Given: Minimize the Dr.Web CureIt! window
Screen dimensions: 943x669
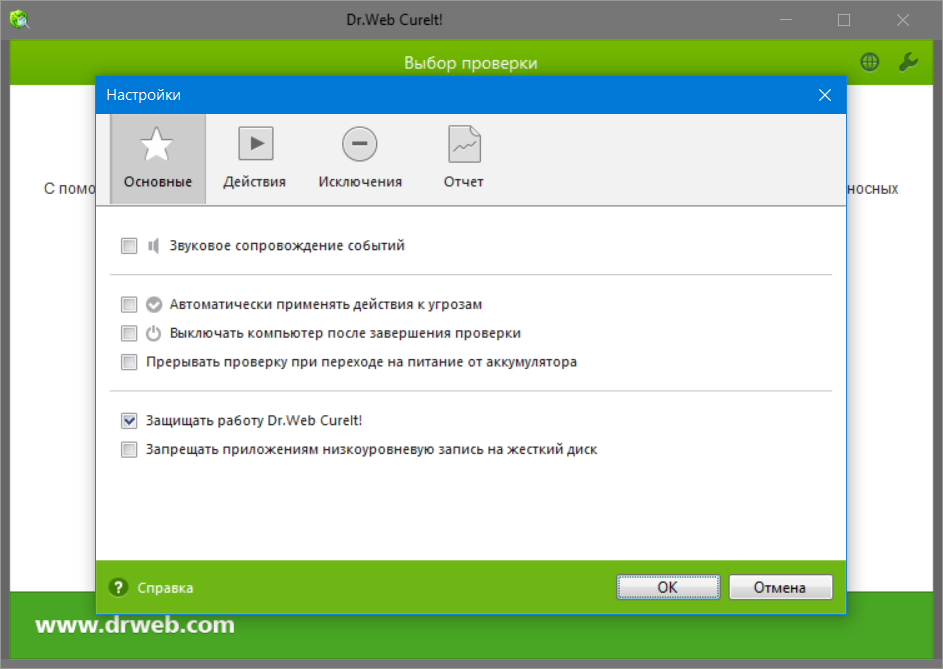Looking at the screenshot, I should pos(786,20).
